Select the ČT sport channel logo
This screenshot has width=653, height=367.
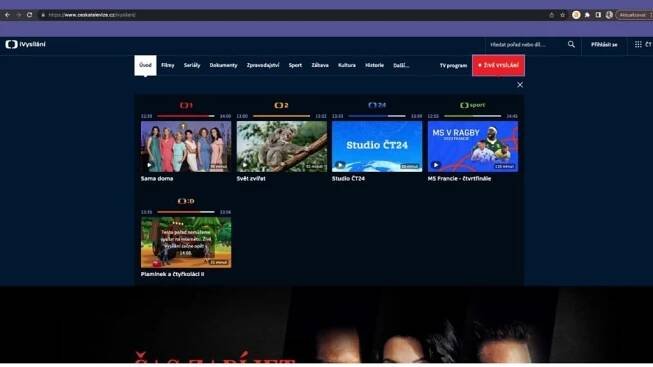click(x=473, y=105)
